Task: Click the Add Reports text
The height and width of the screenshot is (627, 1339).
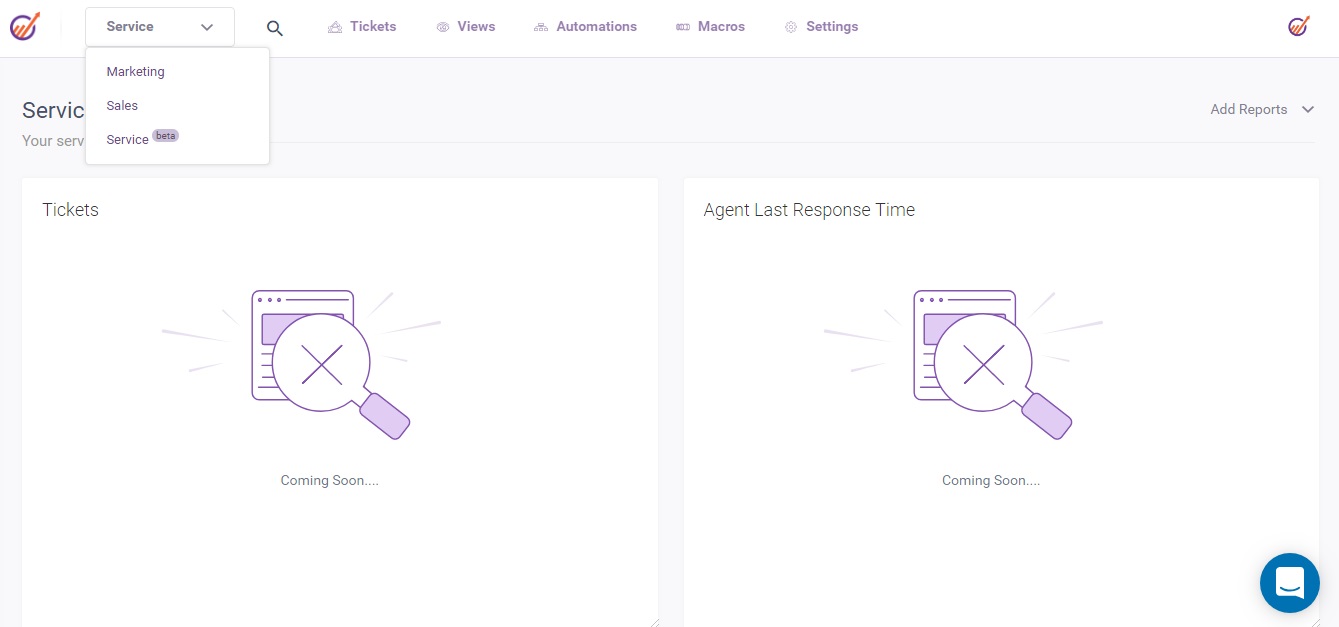Action: [1248, 110]
